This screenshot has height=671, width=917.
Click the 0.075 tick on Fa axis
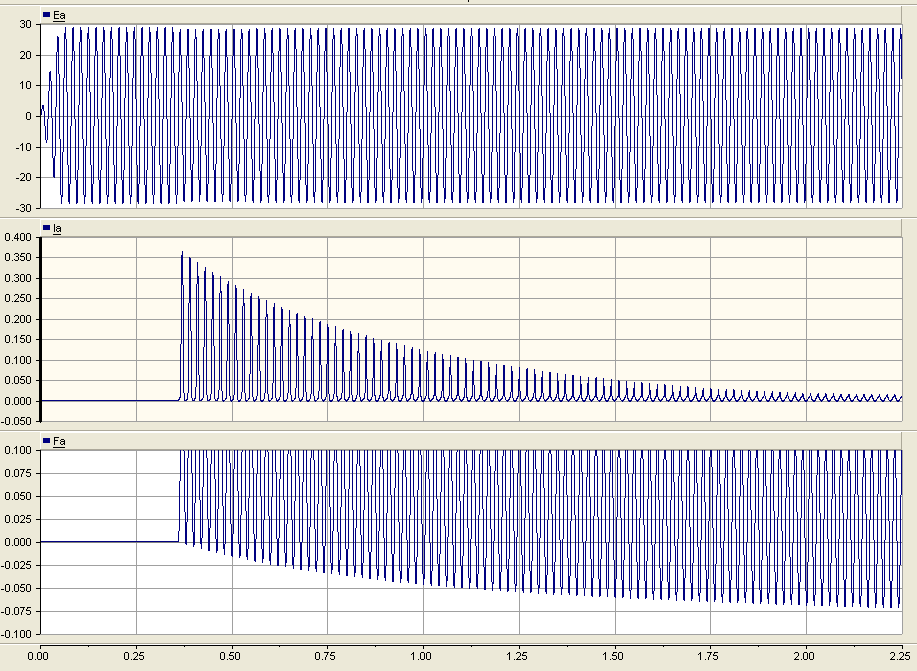[x=18, y=473]
